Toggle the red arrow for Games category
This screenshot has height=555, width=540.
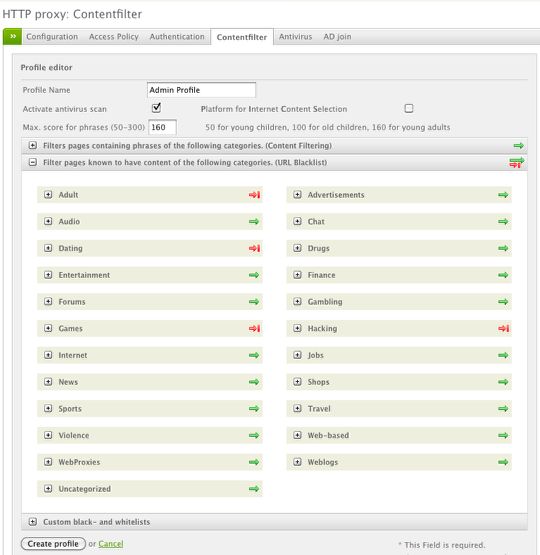click(254, 328)
